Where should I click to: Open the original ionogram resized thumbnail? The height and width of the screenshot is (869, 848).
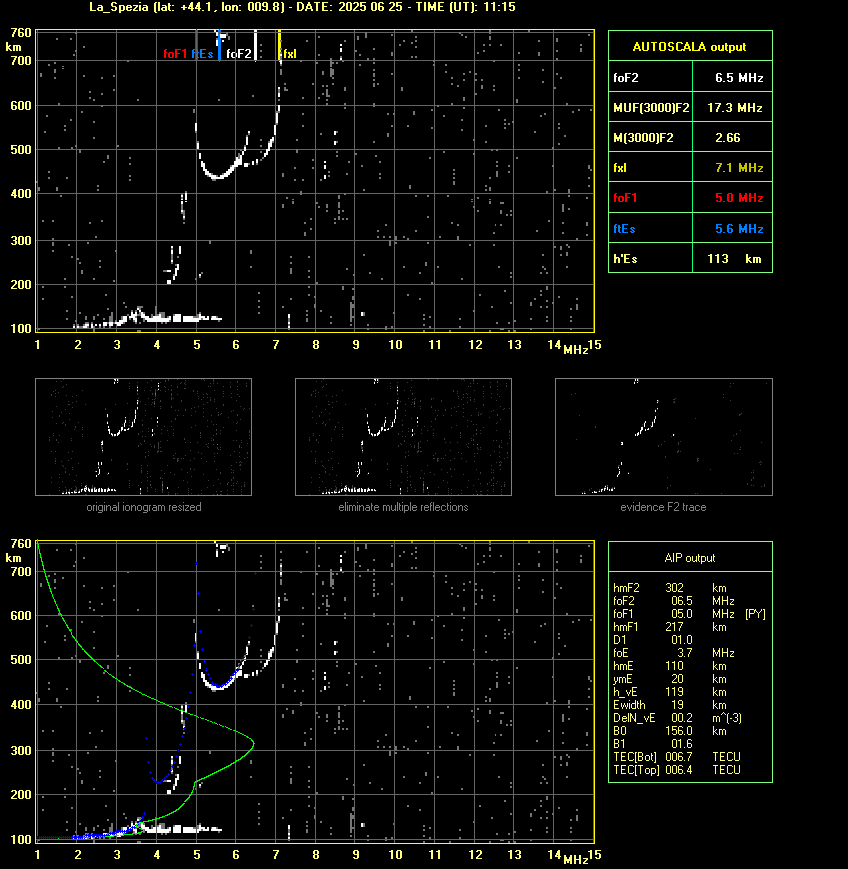click(144, 437)
